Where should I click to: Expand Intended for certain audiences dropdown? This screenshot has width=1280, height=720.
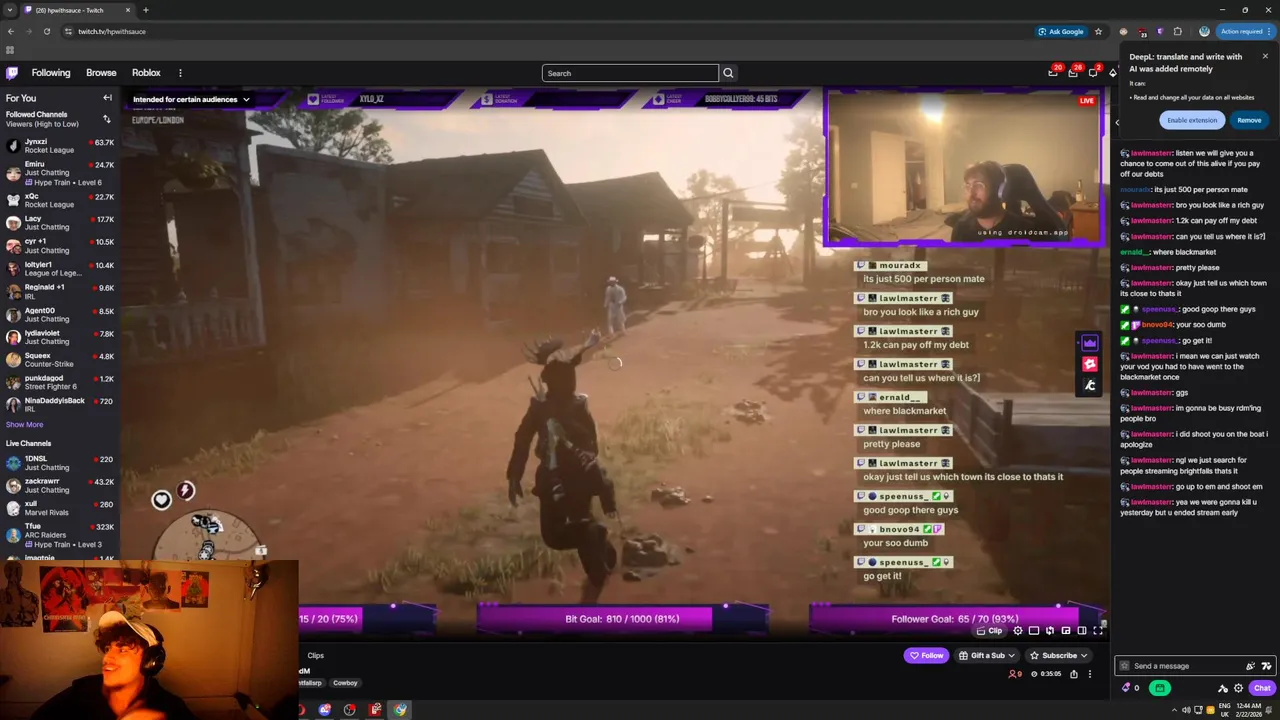191,99
